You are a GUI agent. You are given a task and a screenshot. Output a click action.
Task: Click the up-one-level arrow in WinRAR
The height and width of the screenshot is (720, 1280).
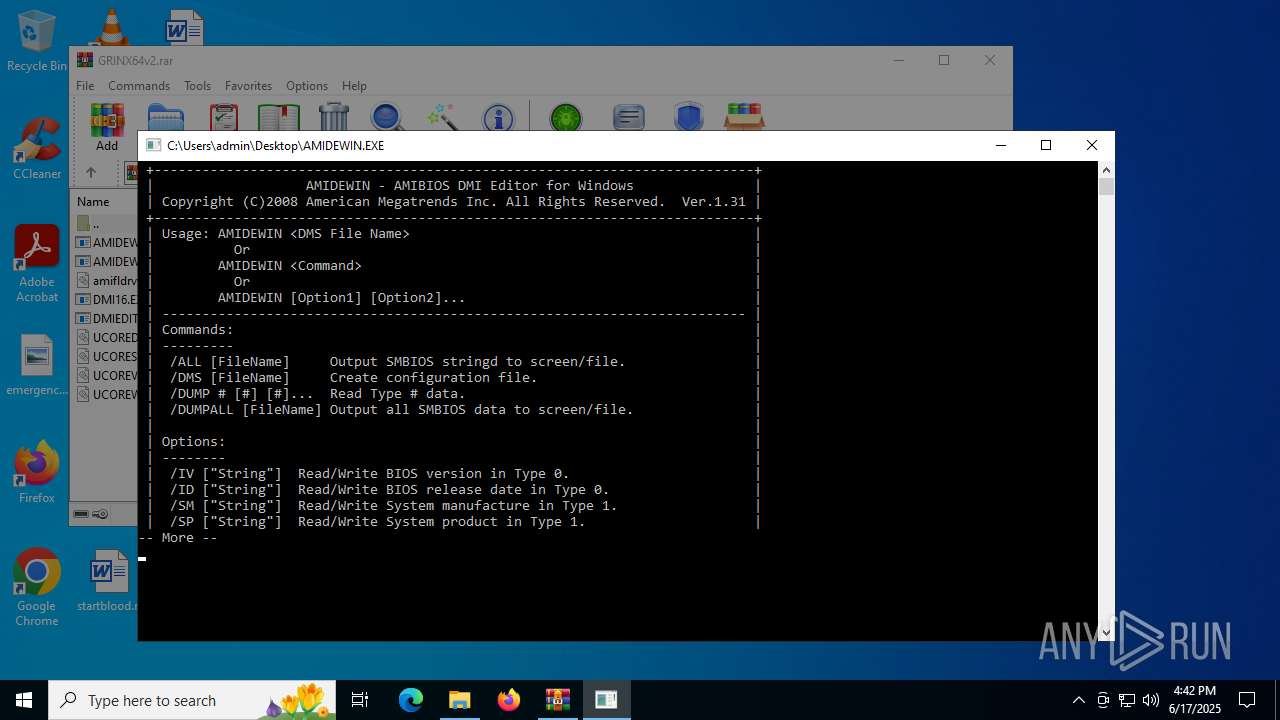pos(90,172)
